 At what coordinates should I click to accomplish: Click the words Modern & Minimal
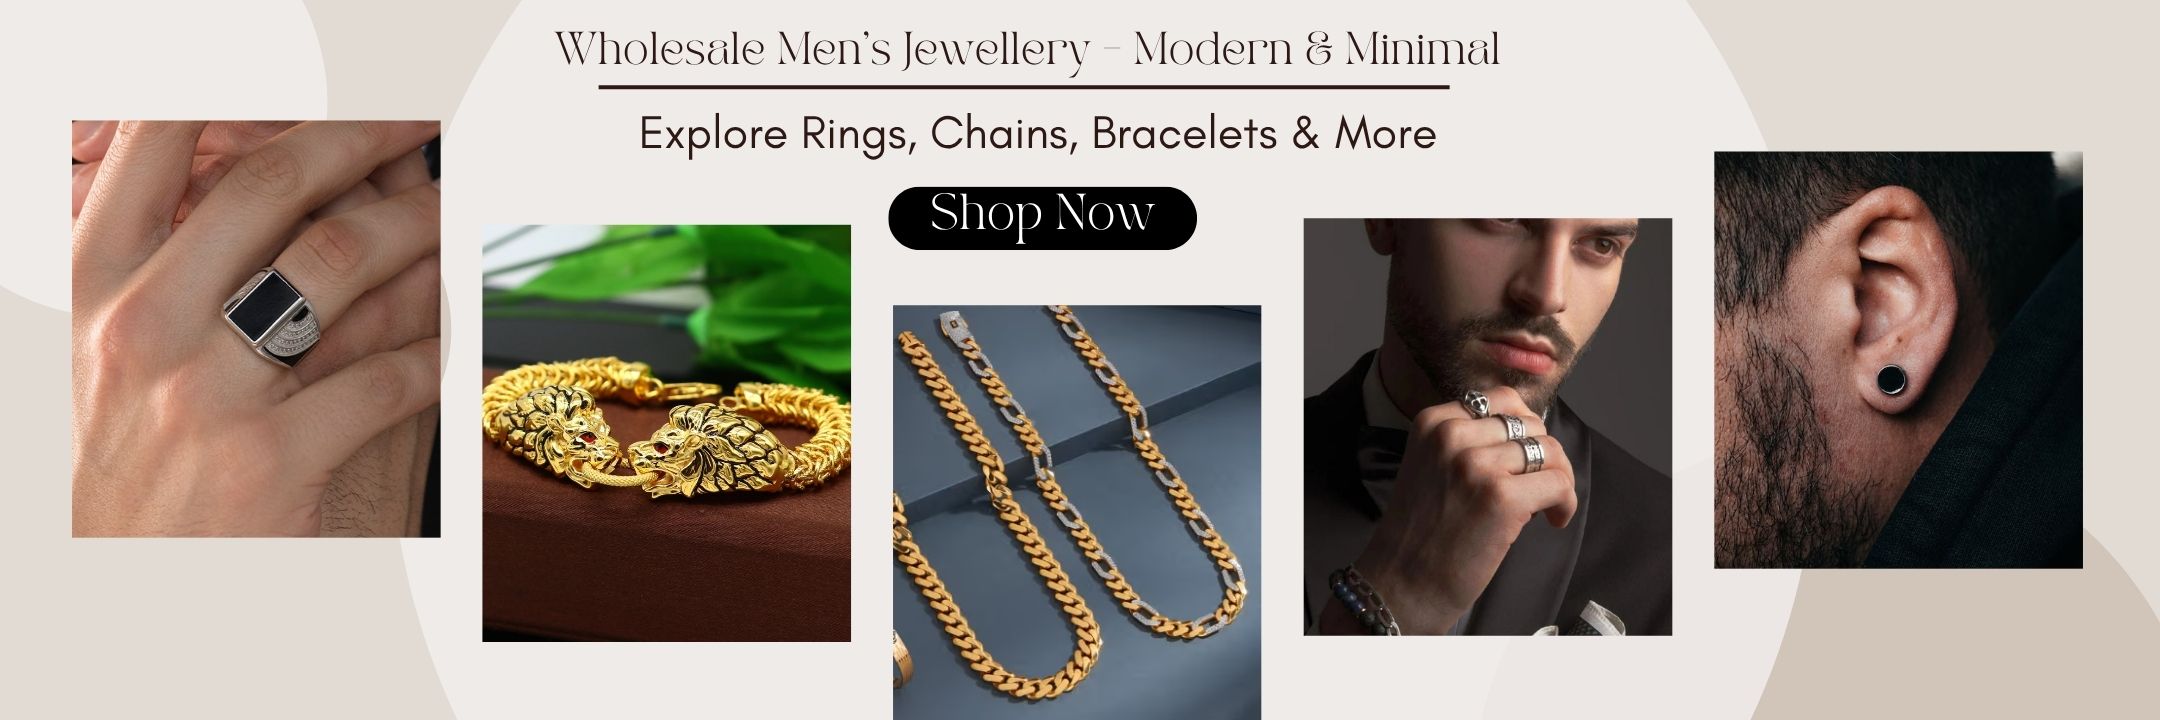point(1316,49)
